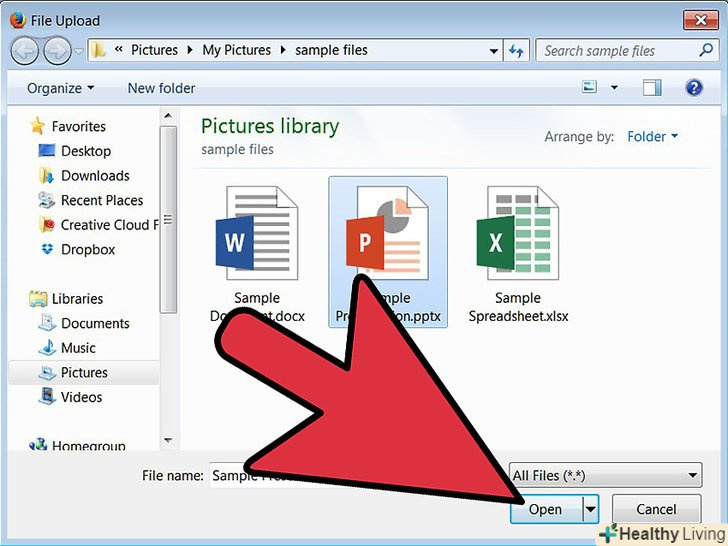Open Videos library
Screen dimensions: 728x546
81,397
